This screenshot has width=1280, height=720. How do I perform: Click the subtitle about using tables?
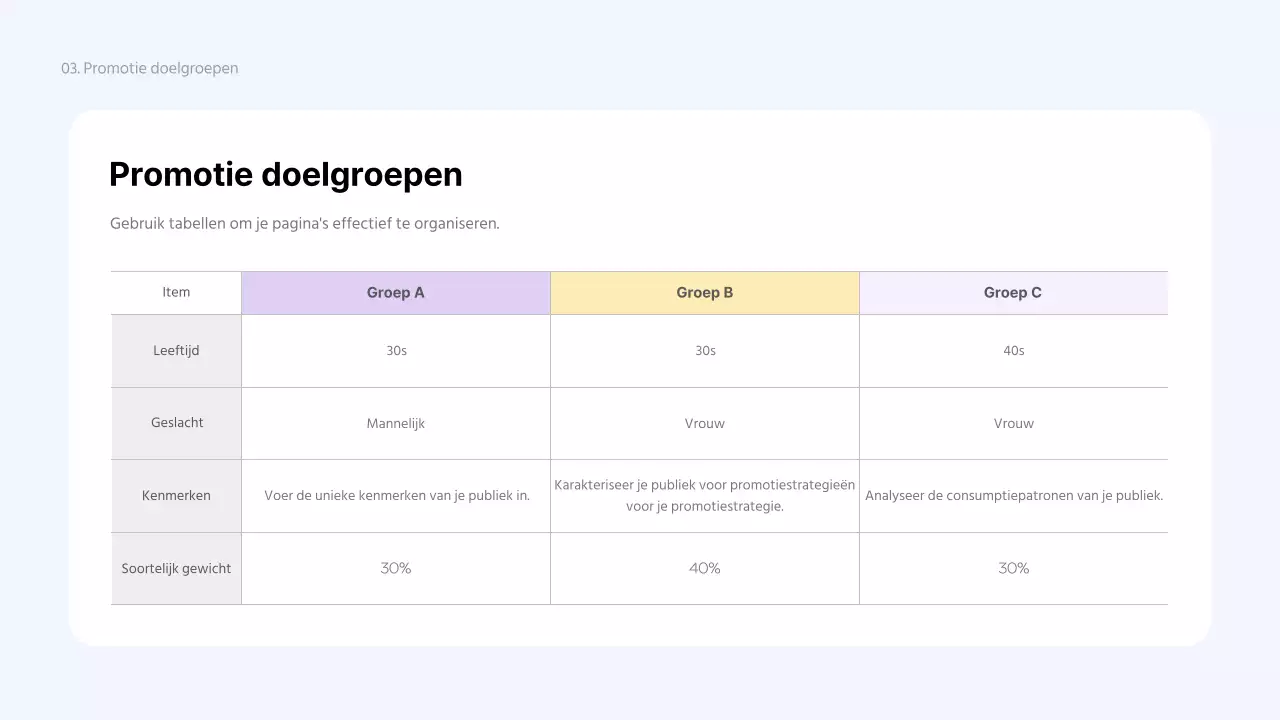(304, 224)
